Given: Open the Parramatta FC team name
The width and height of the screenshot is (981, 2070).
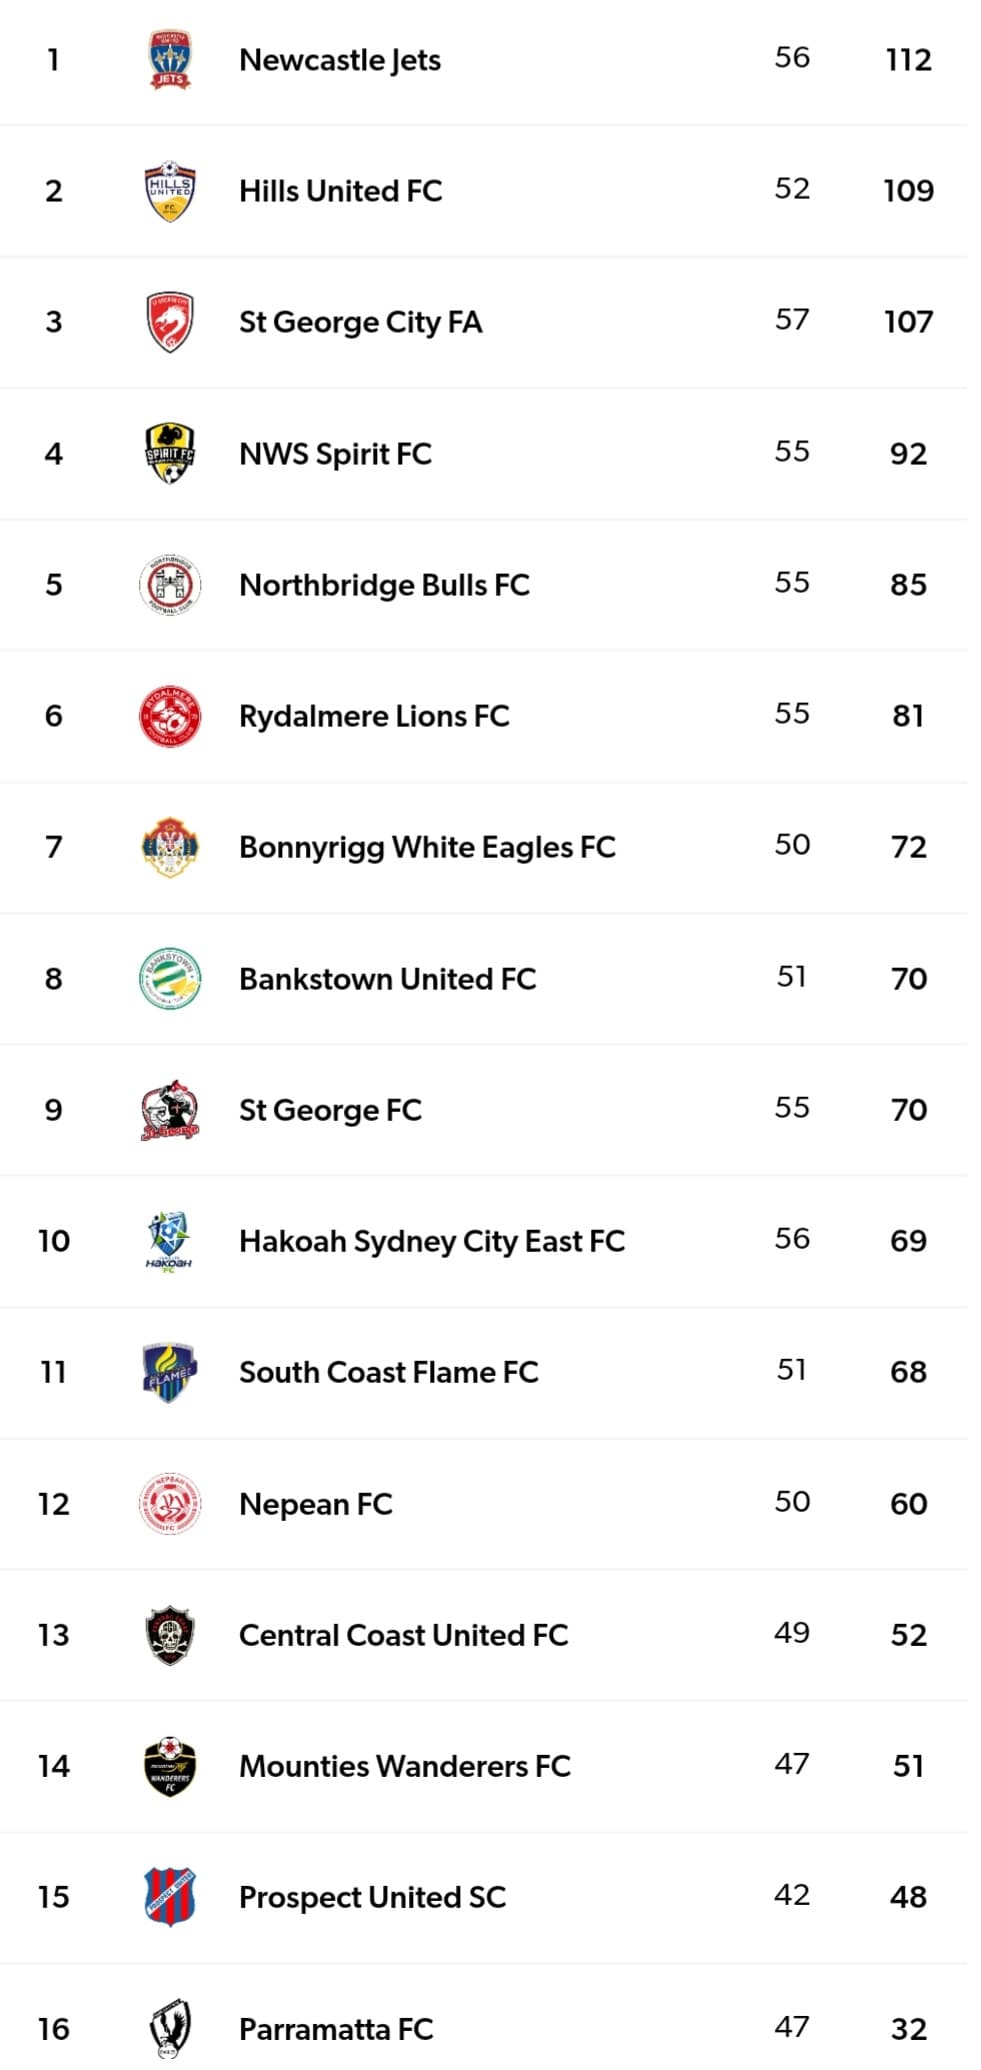Looking at the screenshot, I should click(x=336, y=2029).
